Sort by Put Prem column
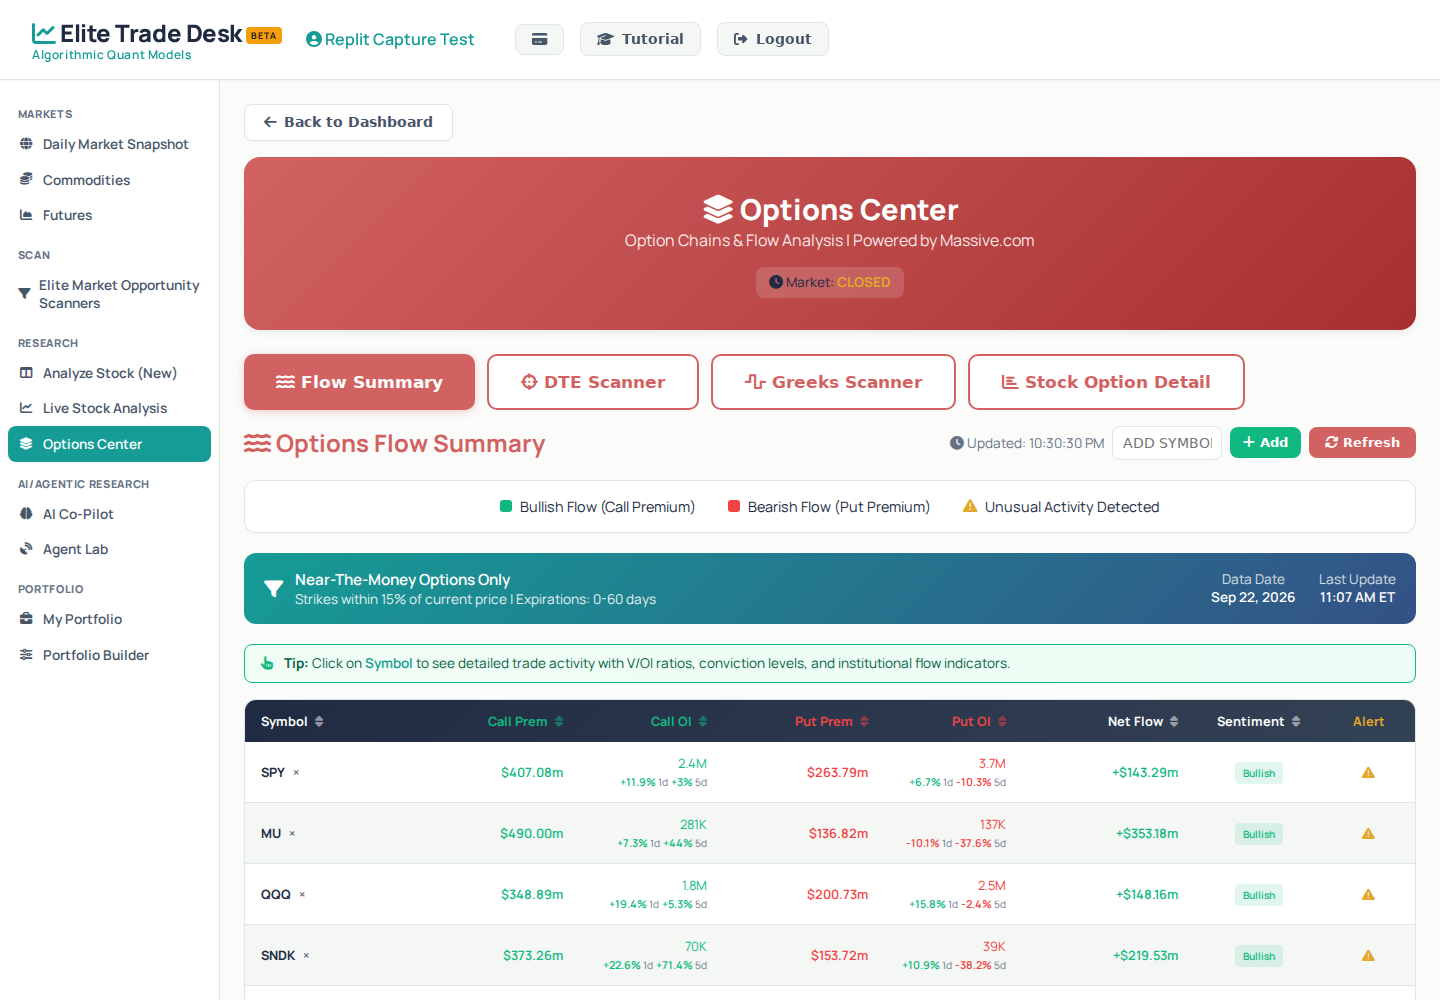This screenshot has width=1440, height=1000. click(832, 721)
